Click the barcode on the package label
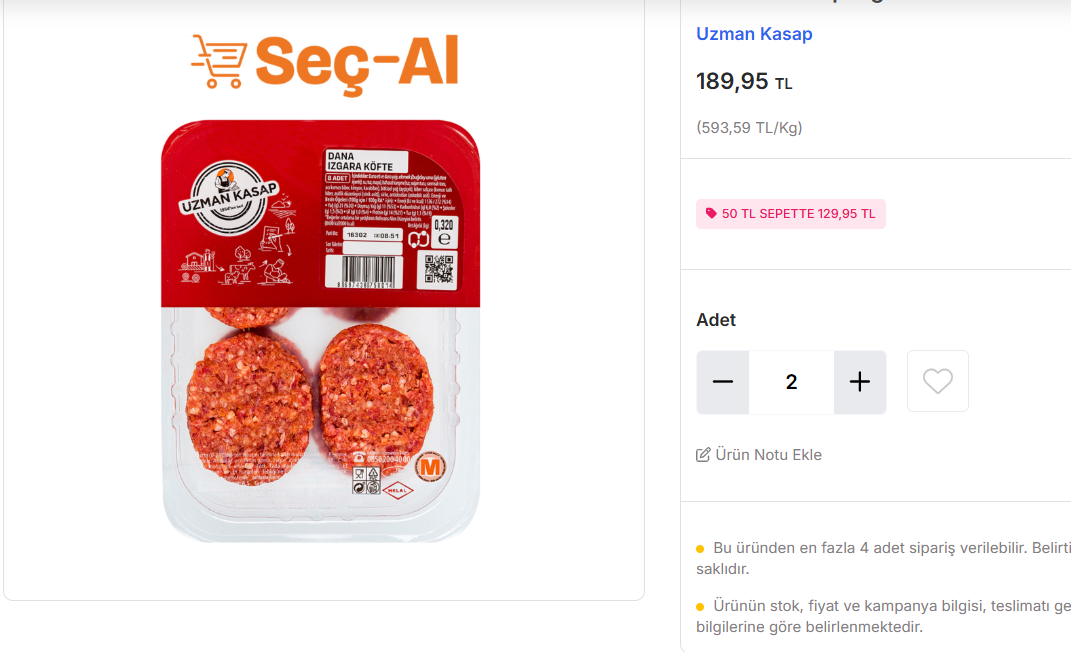 coord(365,270)
